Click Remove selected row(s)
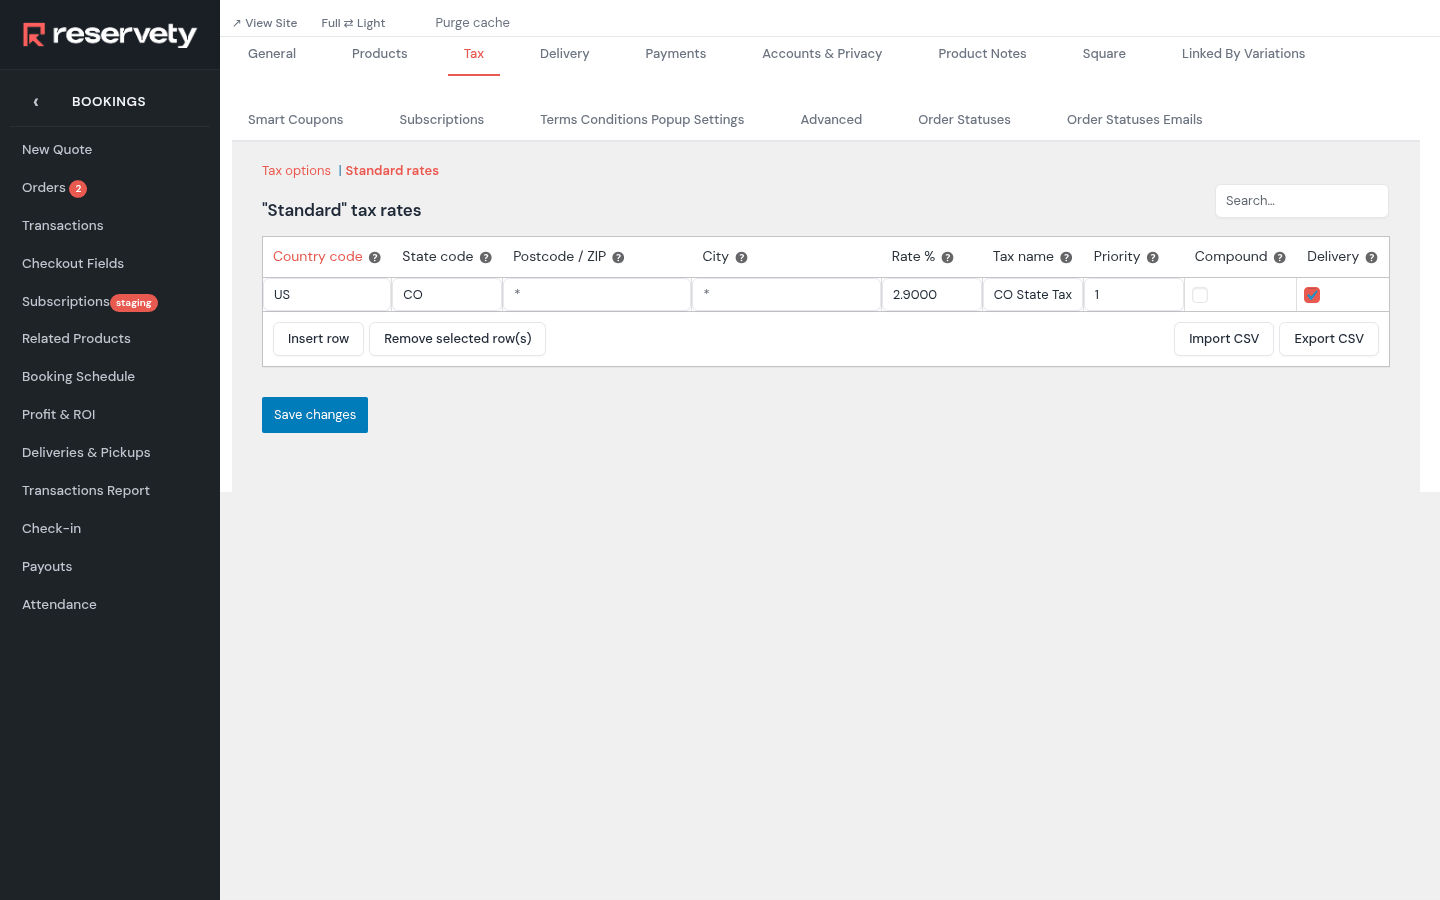The image size is (1440, 900). pos(458,339)
